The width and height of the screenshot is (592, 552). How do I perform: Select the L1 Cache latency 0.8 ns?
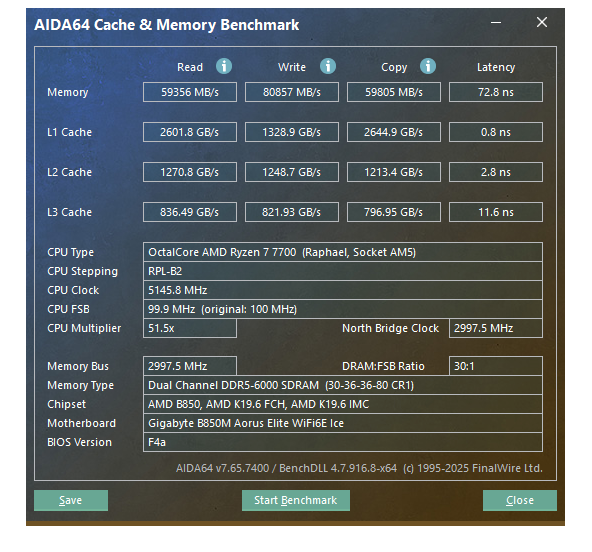click(496, 132)
